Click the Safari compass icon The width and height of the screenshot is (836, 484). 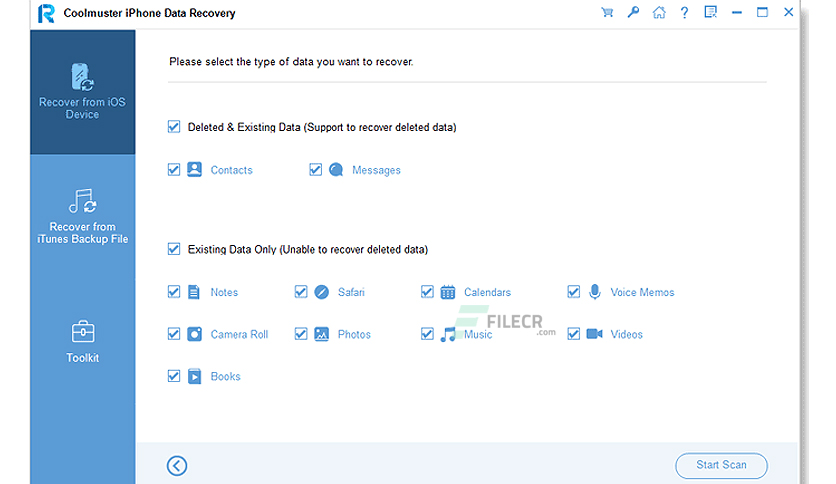[321, 292]
